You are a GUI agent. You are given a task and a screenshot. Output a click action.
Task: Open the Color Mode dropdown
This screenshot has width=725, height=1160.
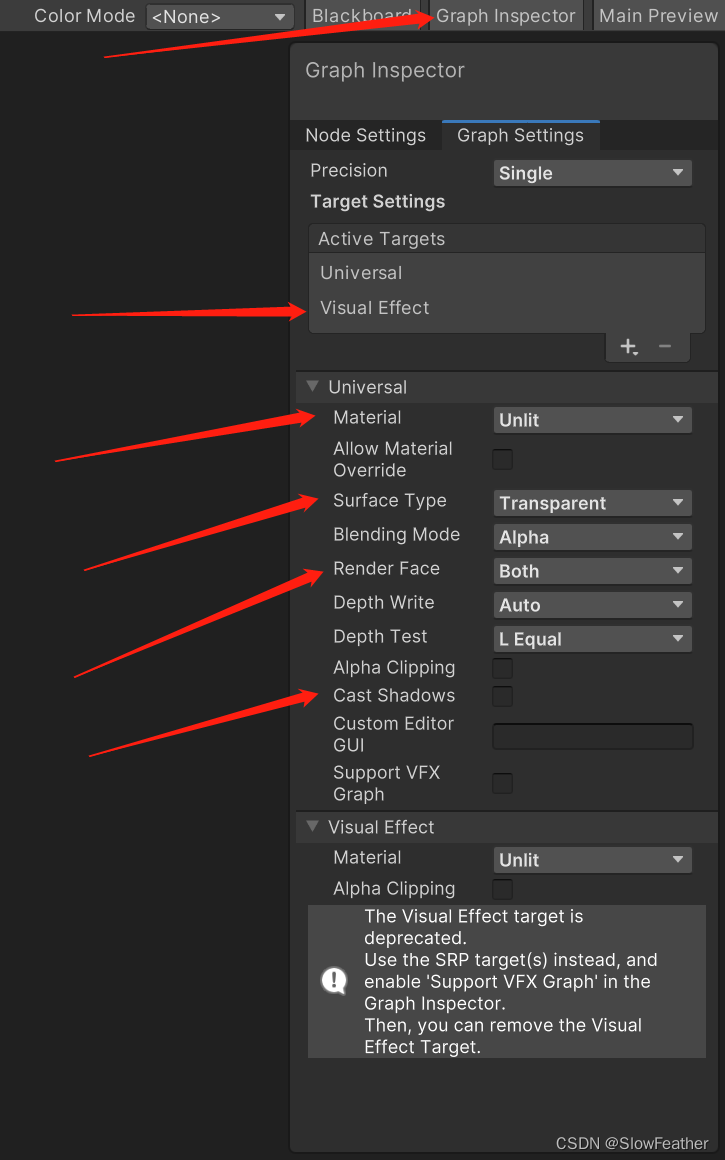219,15
